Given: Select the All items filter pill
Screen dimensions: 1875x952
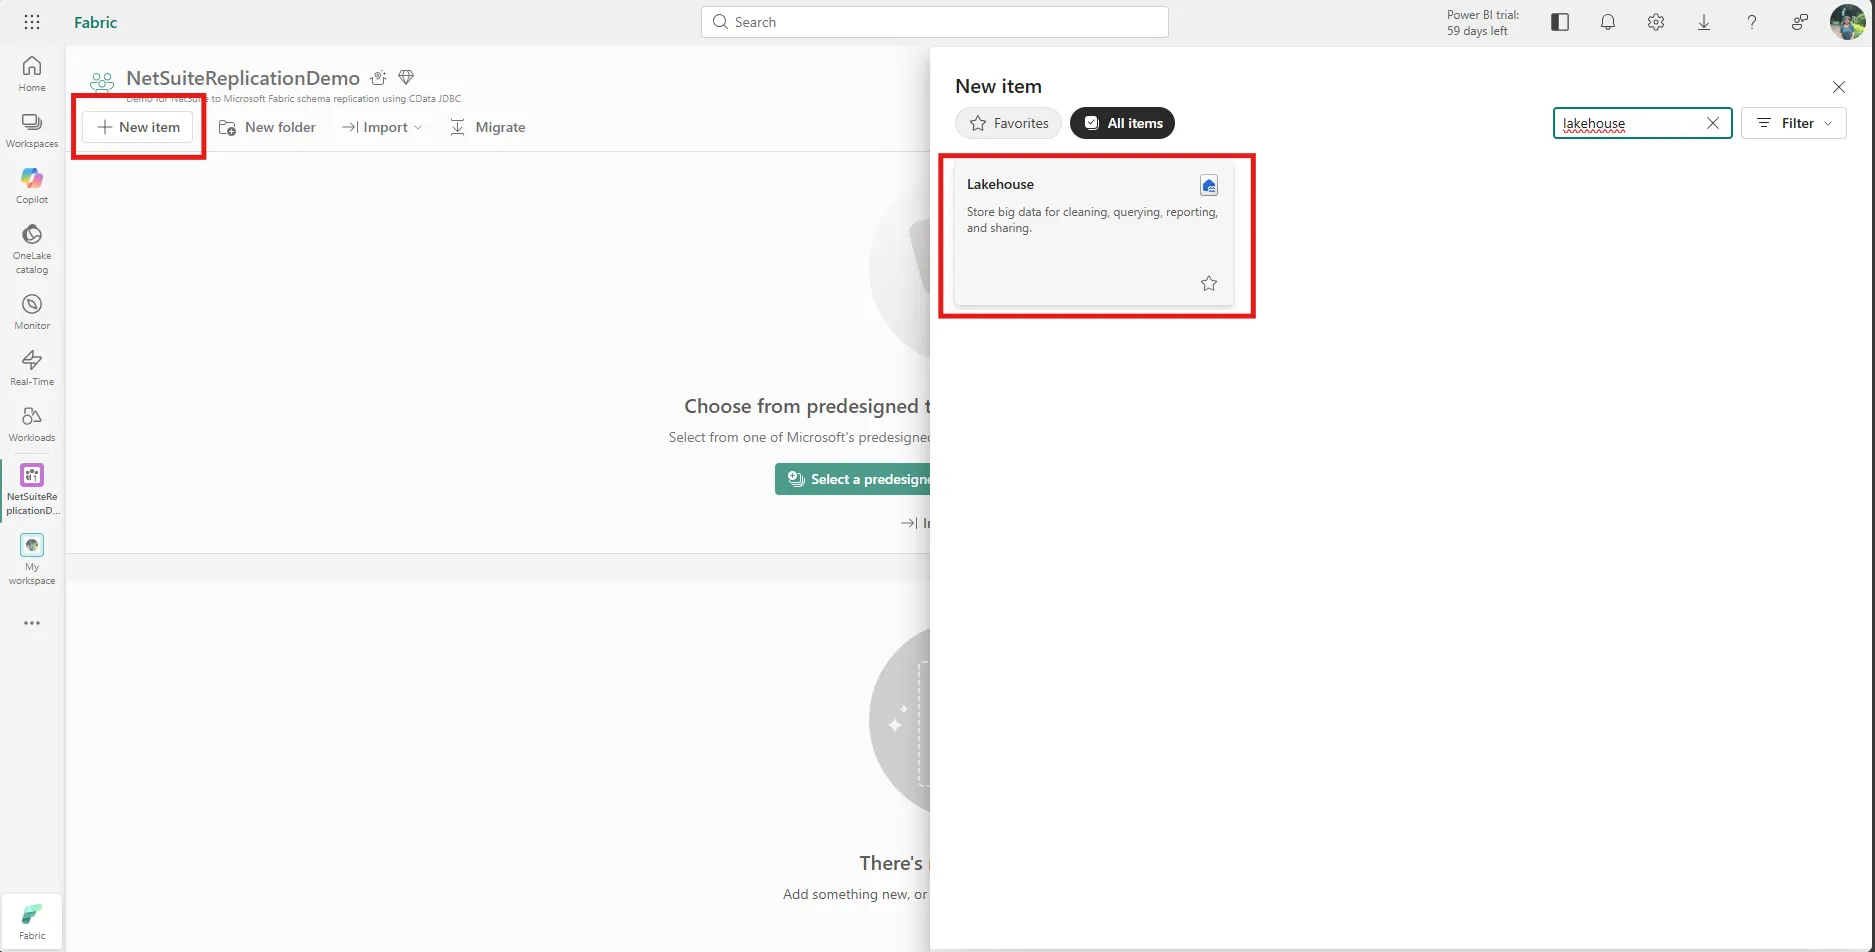Looking at the screenshot, I should click(x=1122, y=123).
